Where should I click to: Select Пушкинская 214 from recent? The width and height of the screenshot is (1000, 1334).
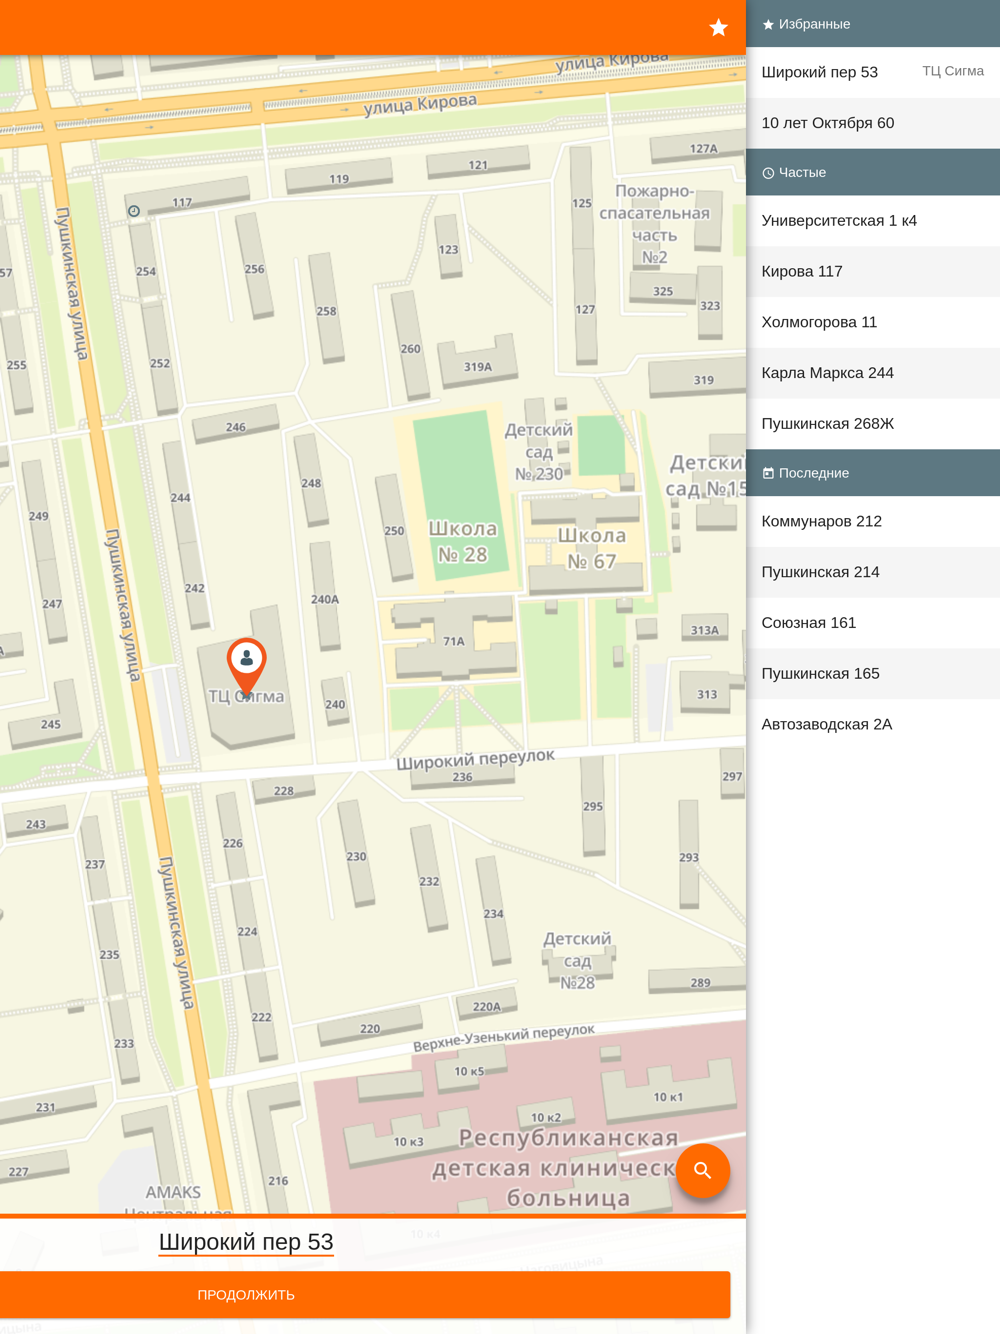(x=872, y=572)
